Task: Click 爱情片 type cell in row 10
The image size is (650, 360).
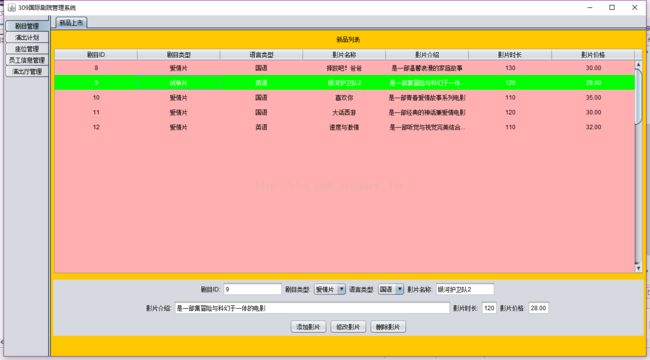Action: coord(179,97)
